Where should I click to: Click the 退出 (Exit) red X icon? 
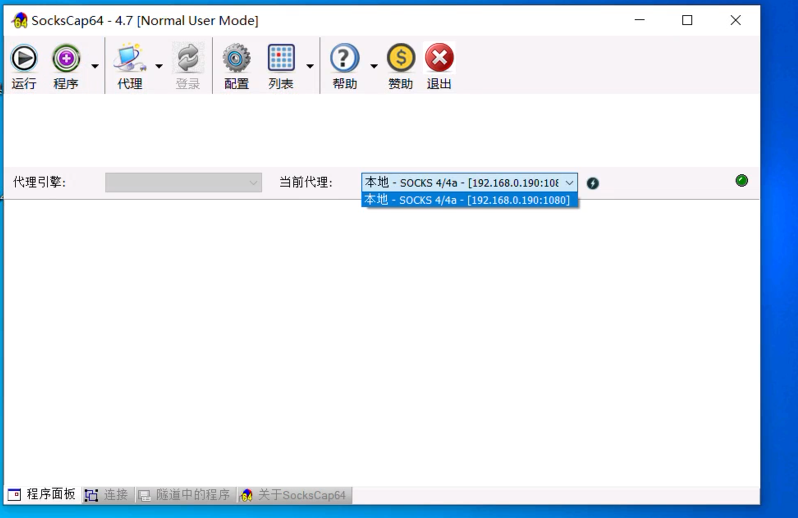[439, 58]
